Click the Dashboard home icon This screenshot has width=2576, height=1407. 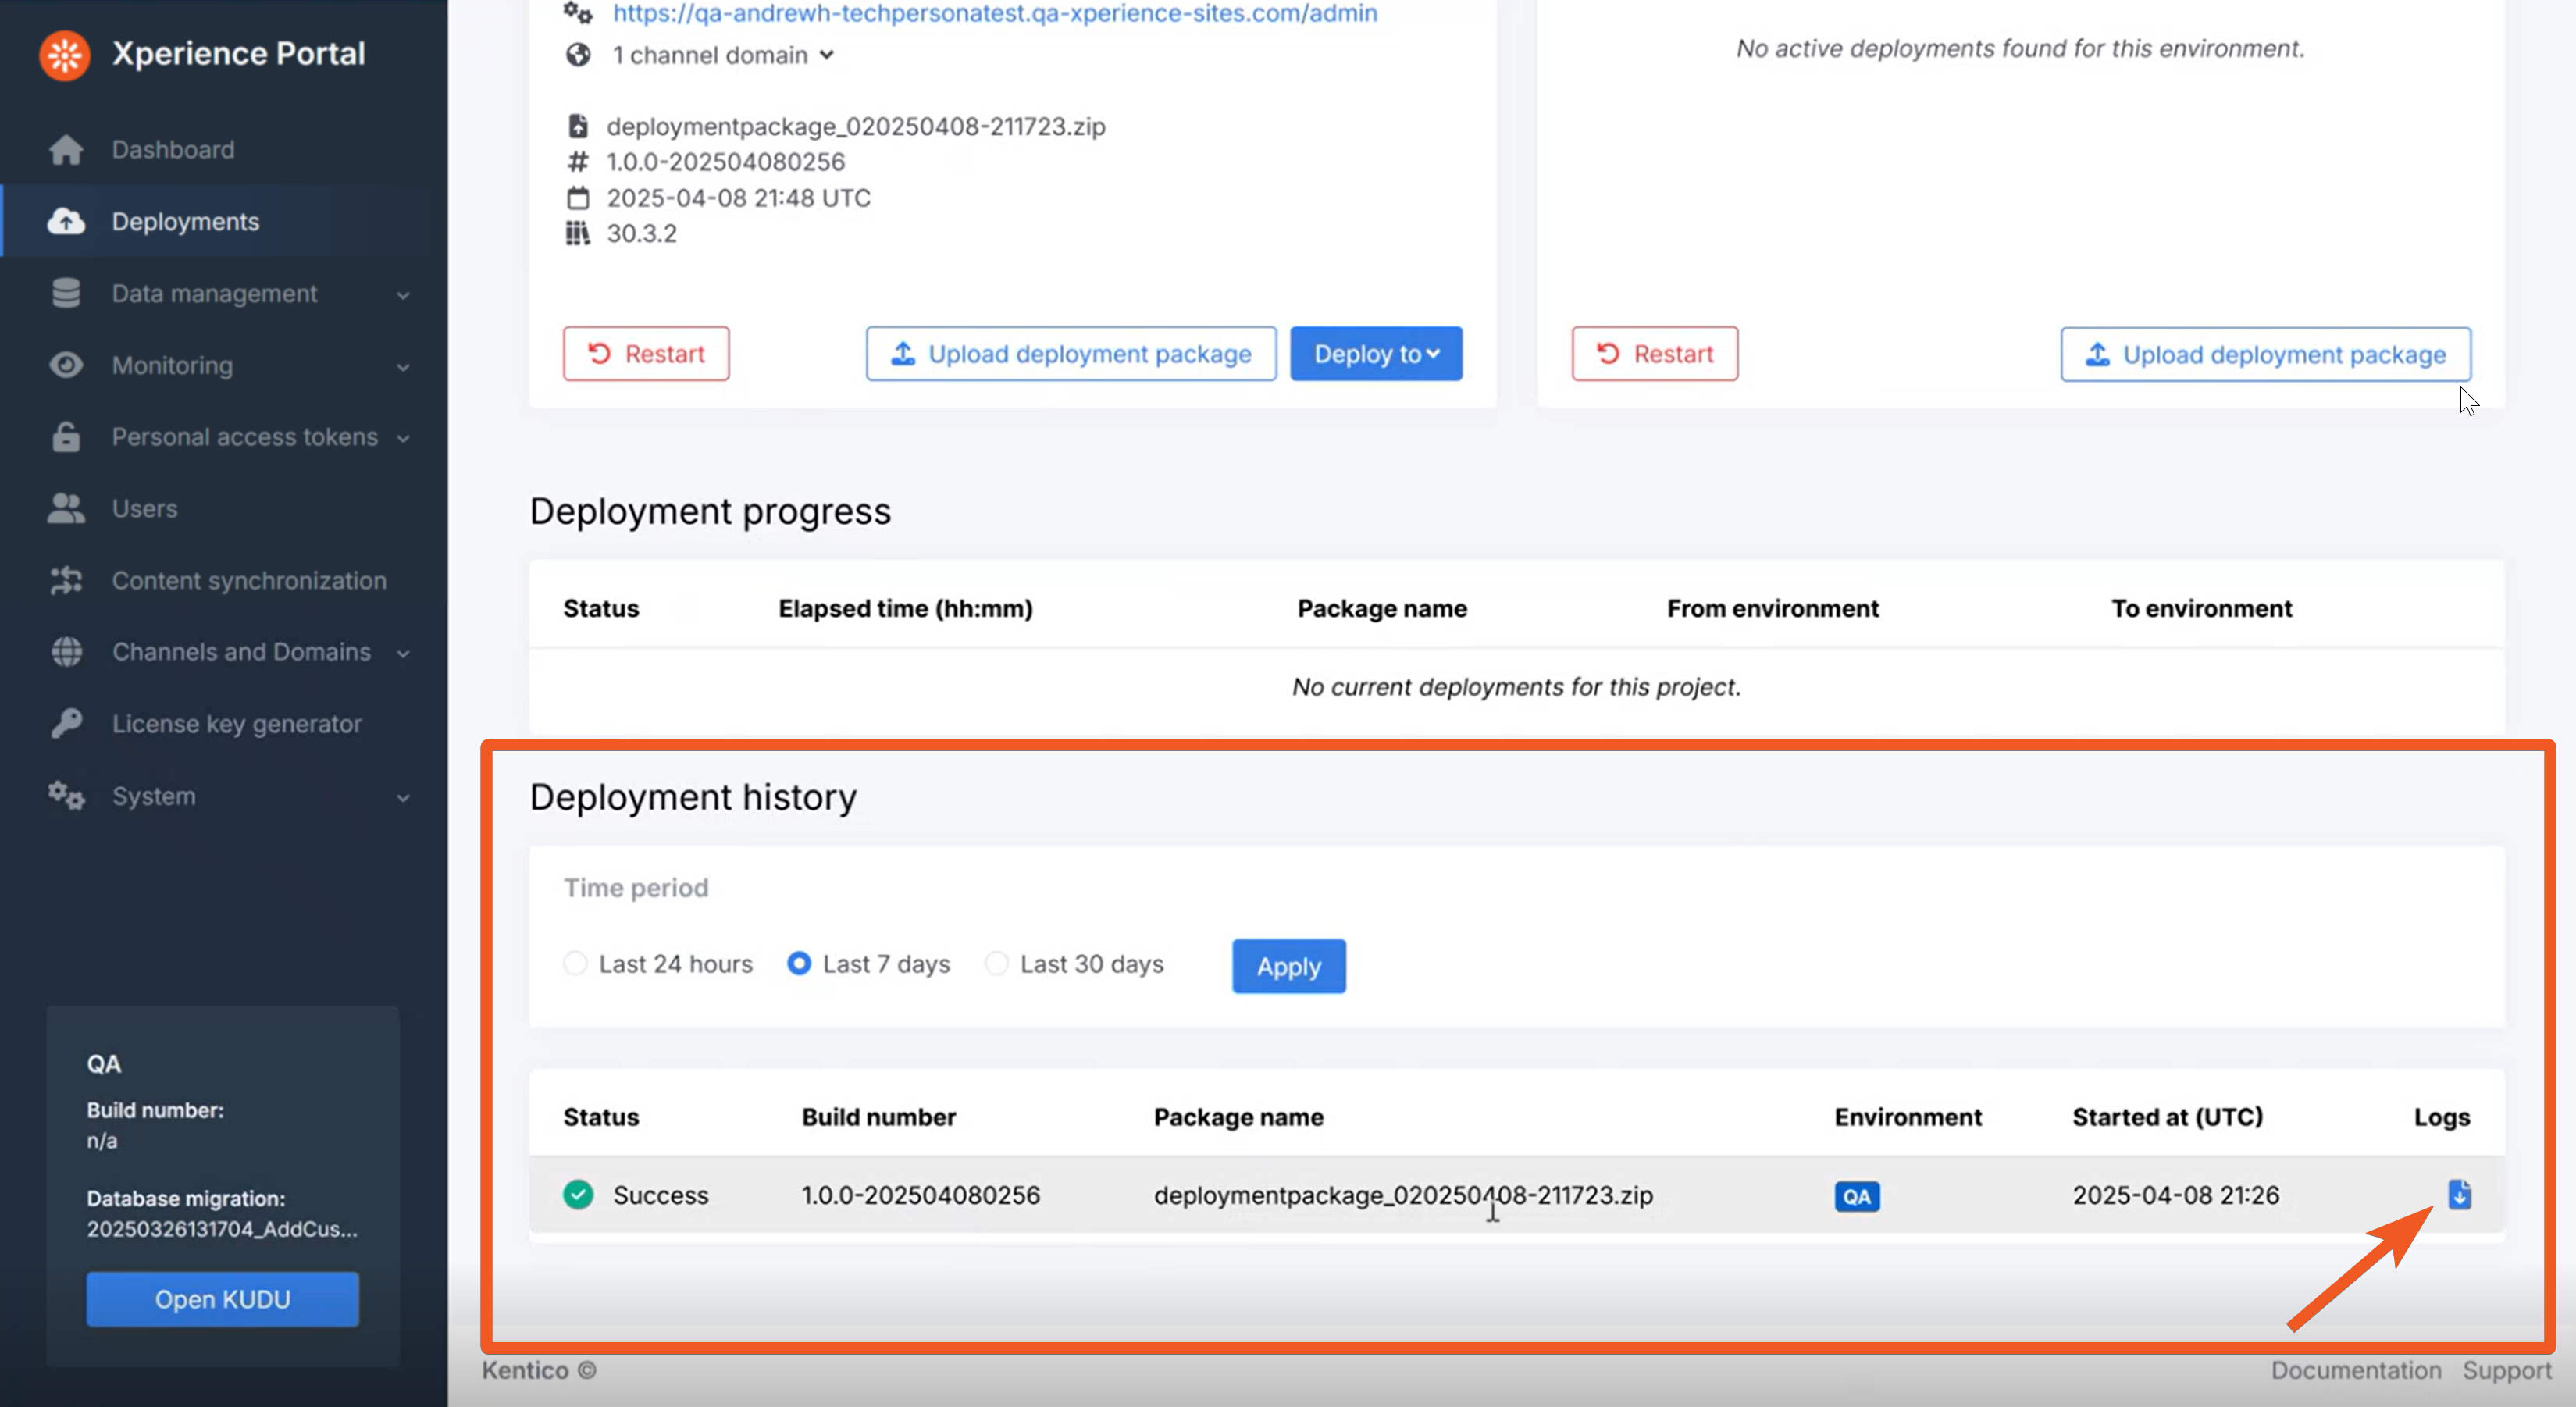[66, 150]
